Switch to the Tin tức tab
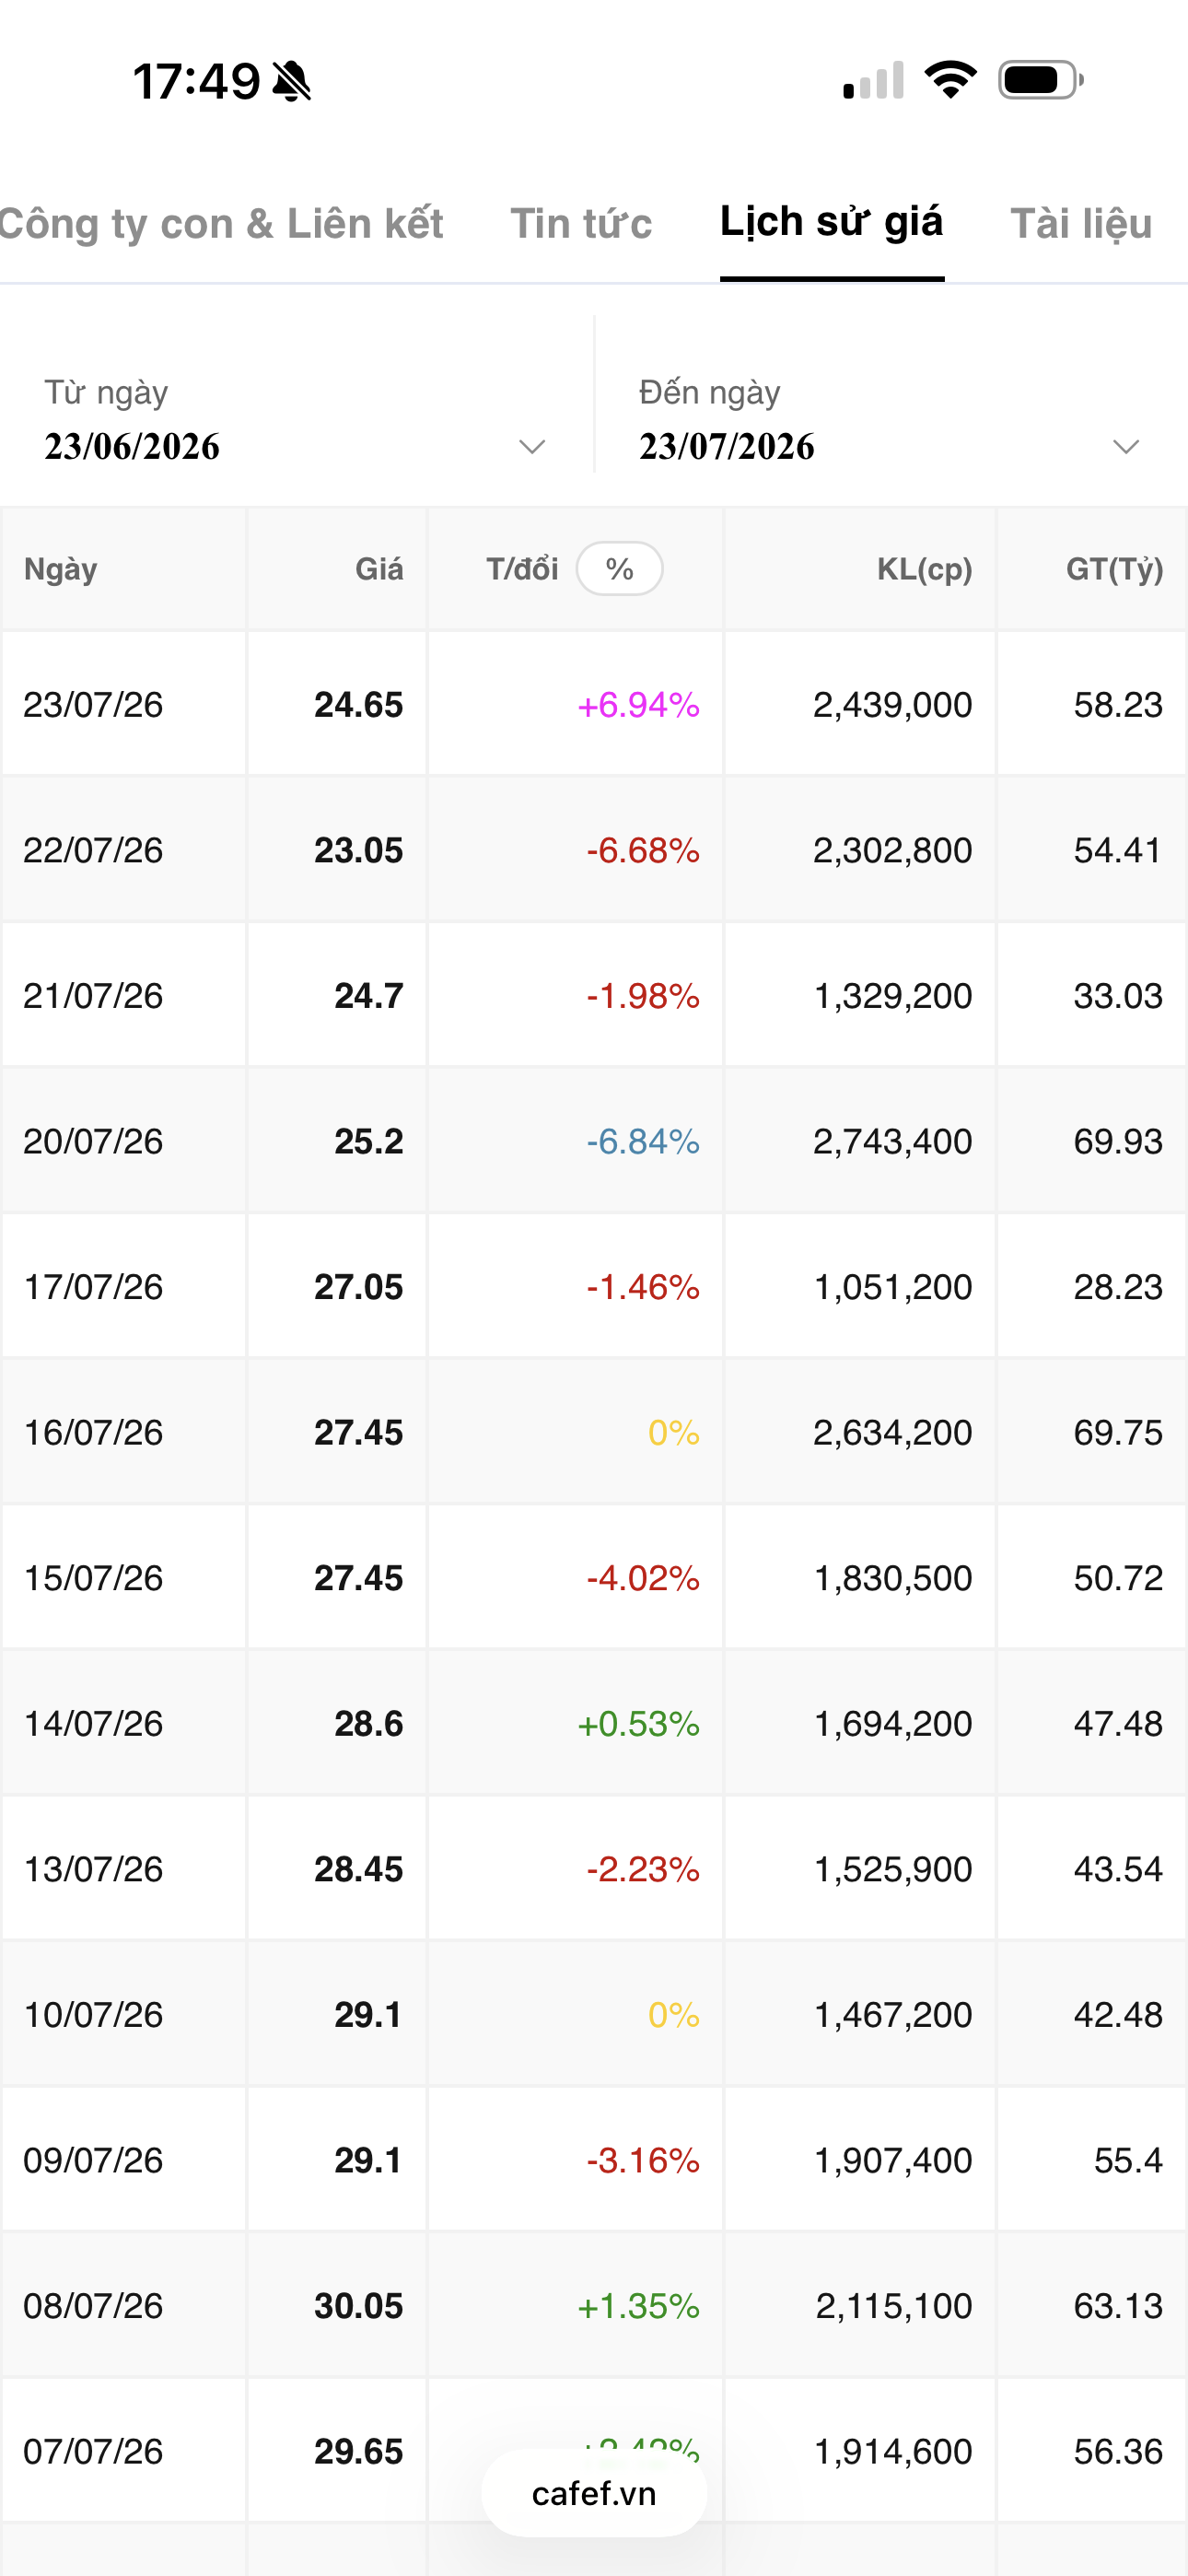1188x2576 pixels. (581, 224)
